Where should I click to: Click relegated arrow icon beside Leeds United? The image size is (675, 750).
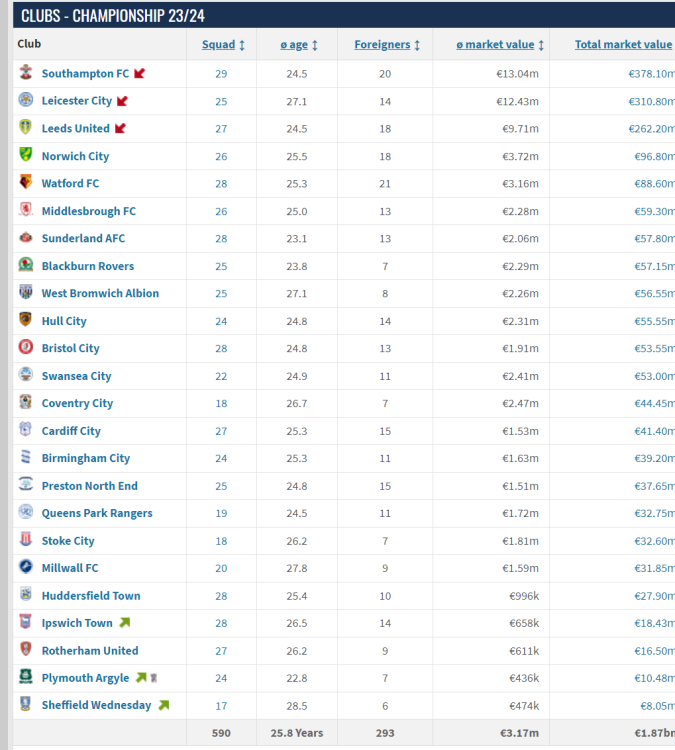pos(120,128)
